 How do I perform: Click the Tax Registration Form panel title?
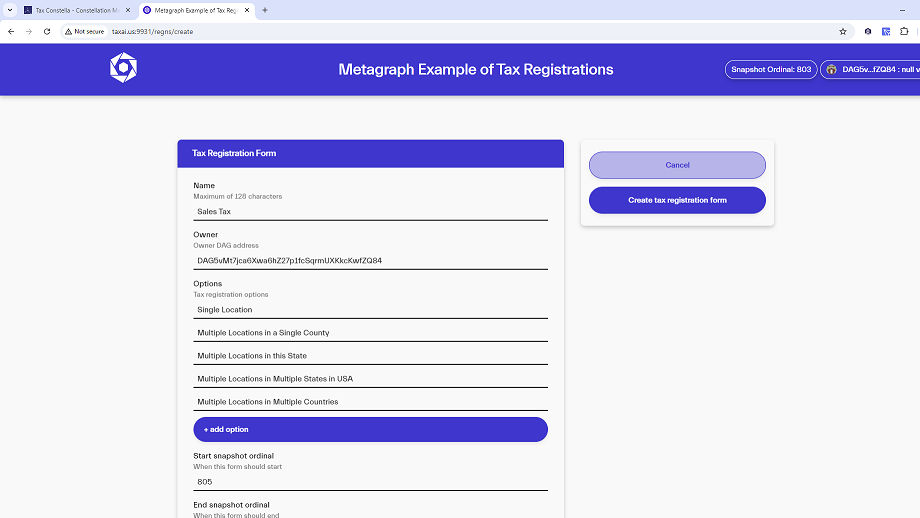234,153
